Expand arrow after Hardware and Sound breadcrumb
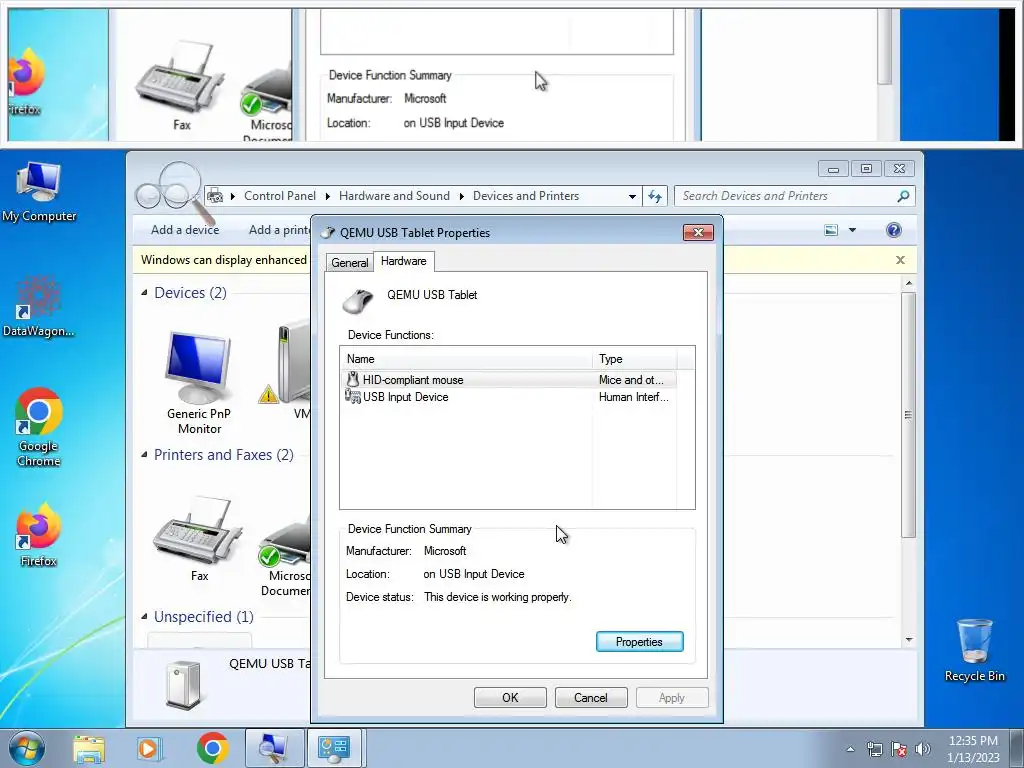 pos(461,196)
